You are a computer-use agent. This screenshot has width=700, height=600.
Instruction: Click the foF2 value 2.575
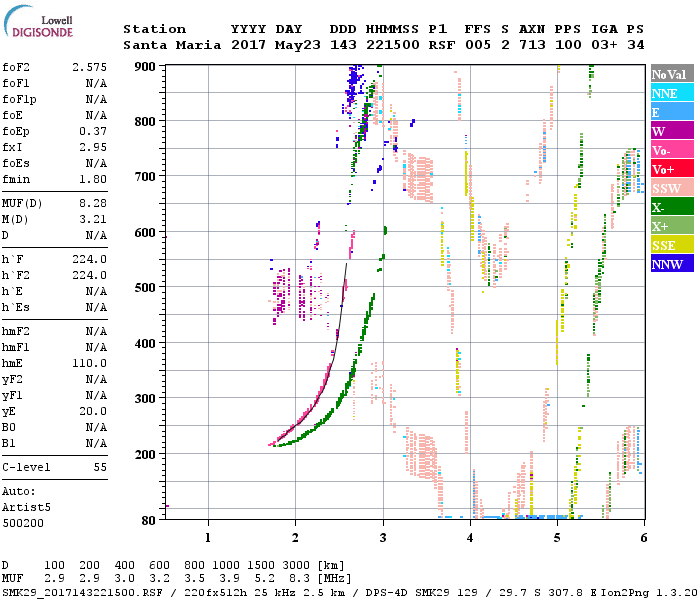click(x=90, y=67)
